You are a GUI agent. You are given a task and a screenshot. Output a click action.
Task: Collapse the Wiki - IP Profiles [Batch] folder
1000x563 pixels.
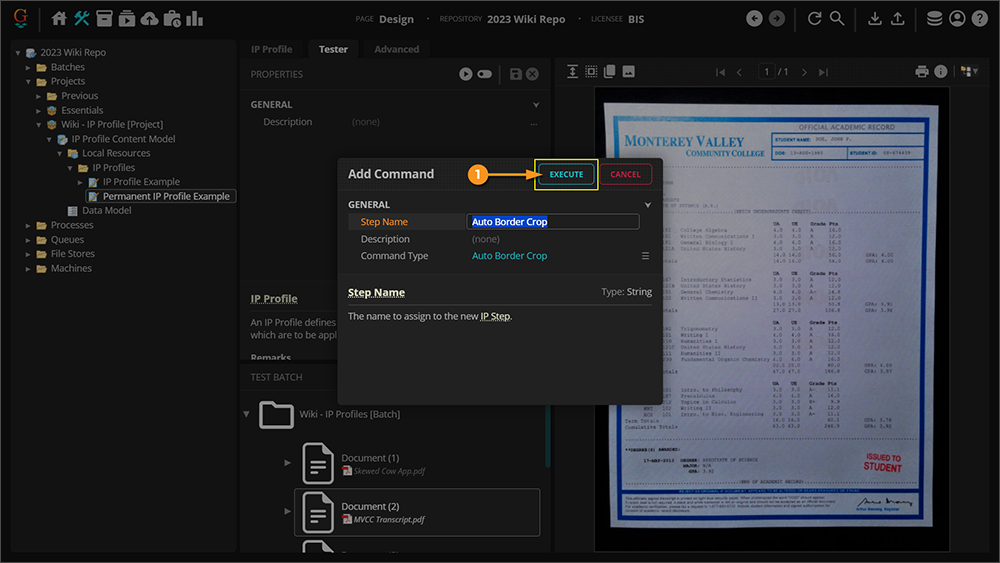click(246, 414)
